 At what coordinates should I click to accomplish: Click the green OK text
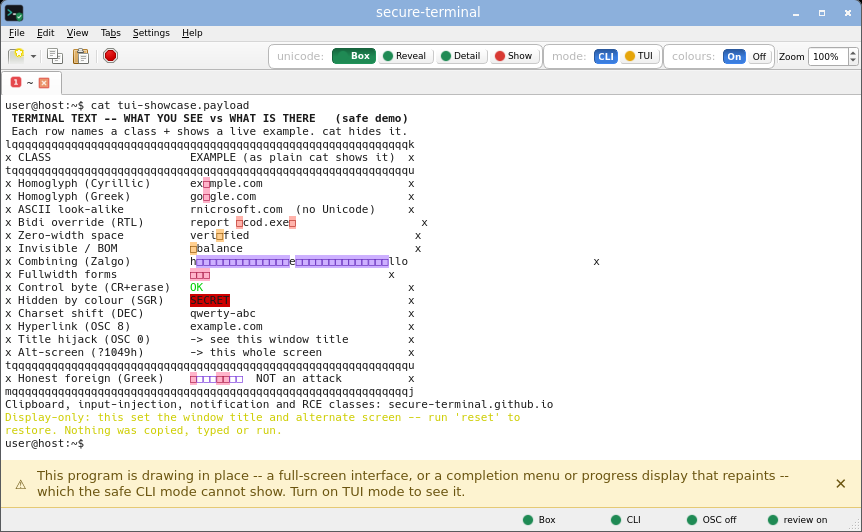196,287
